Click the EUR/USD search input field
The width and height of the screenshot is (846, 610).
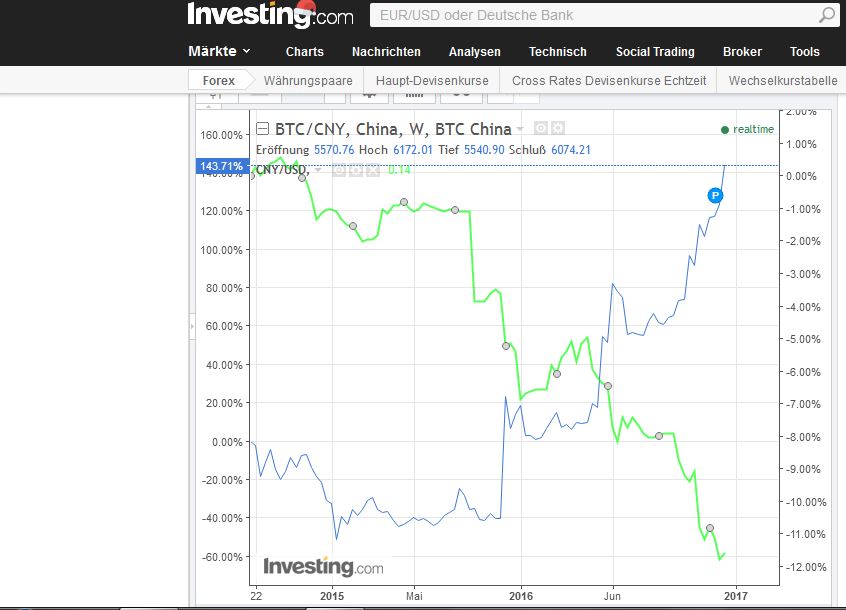pos(590,15)
